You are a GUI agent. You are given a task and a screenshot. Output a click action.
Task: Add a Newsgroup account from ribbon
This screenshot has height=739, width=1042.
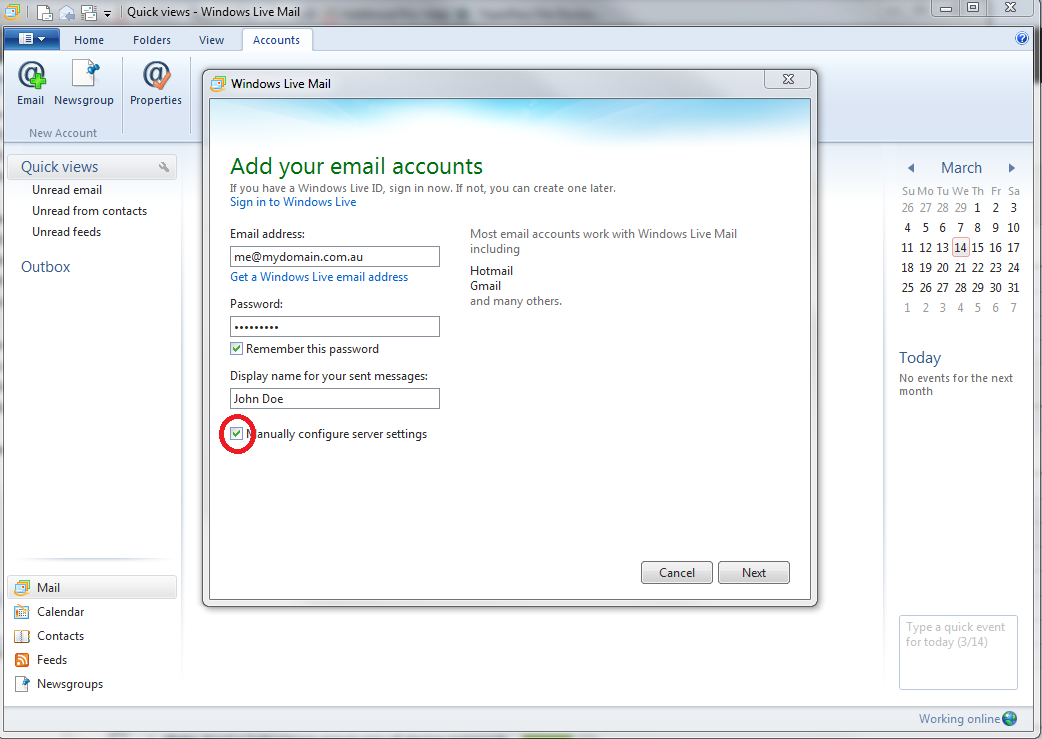pyautogui.click(x=84, y=83)
